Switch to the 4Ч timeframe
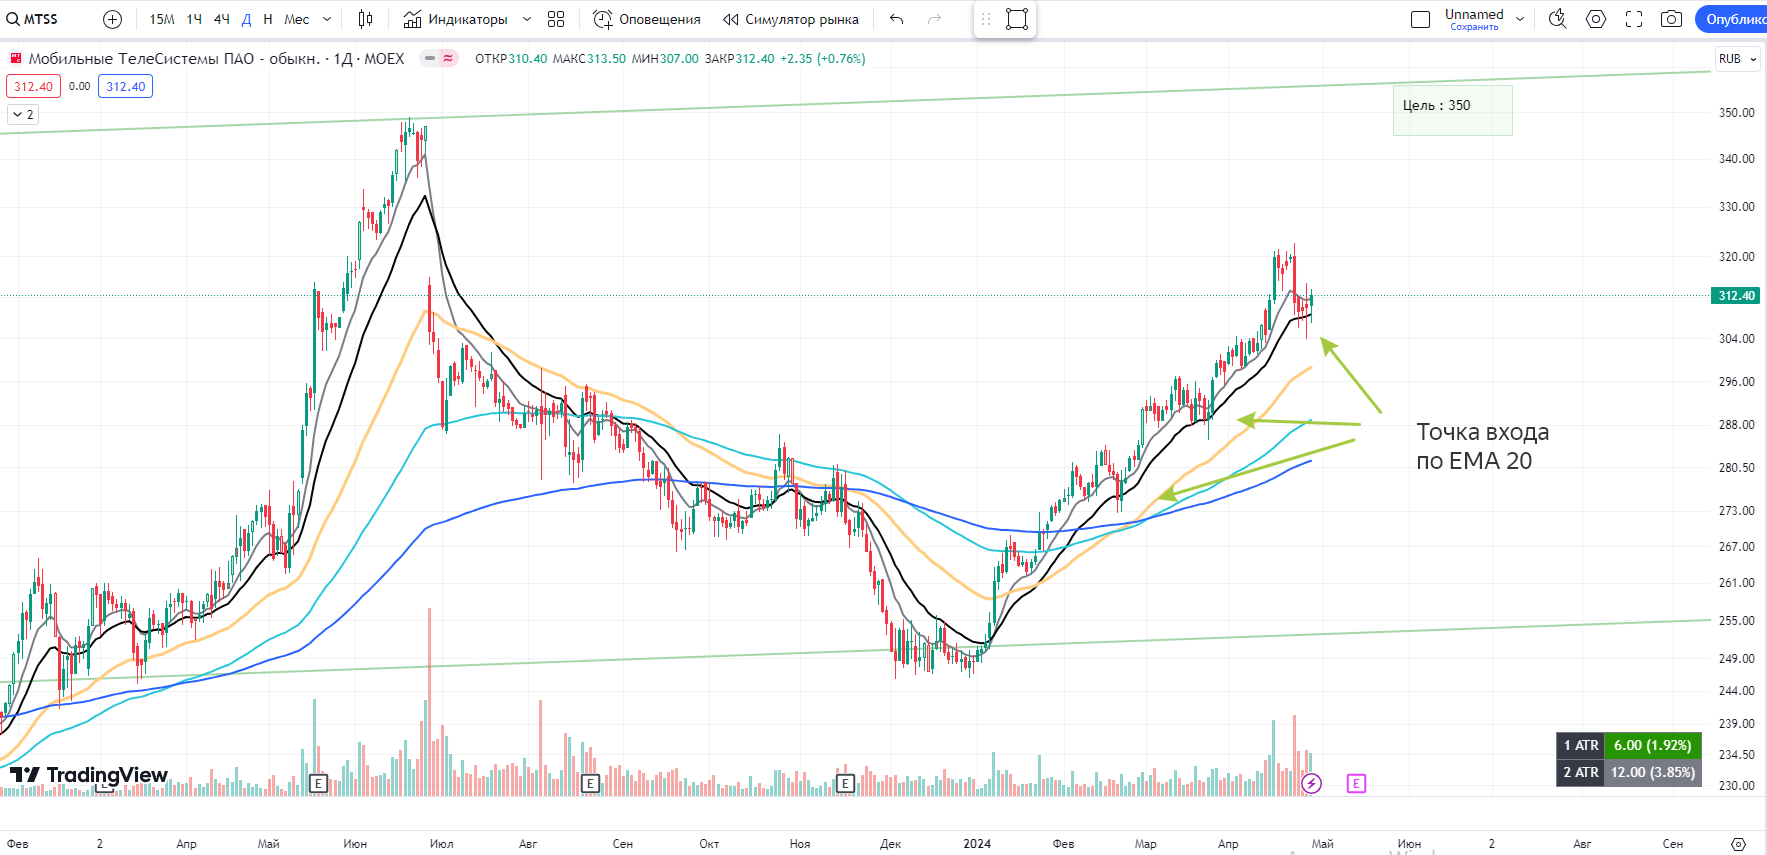This screenshot has width=1767, height=855. pos(222,19)
